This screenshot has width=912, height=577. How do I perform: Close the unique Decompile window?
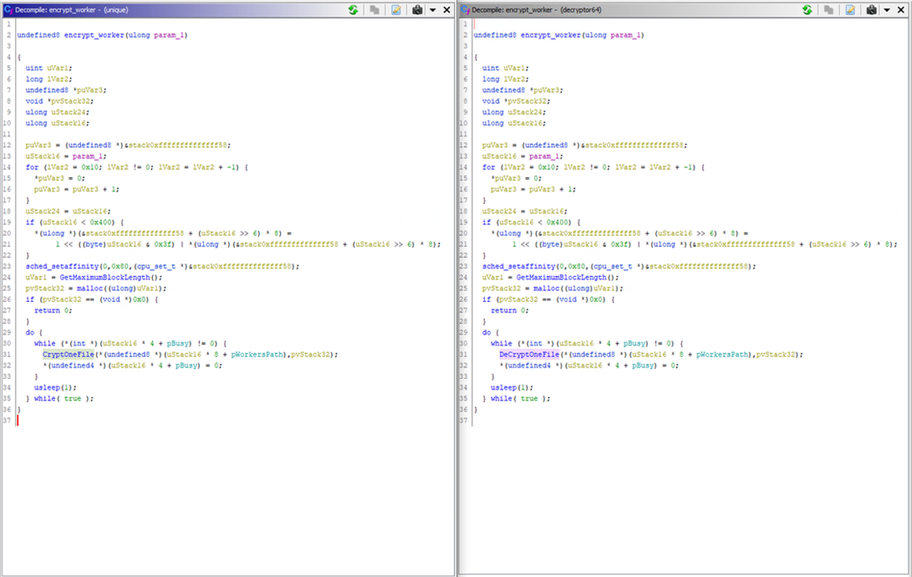pos(447,10)
